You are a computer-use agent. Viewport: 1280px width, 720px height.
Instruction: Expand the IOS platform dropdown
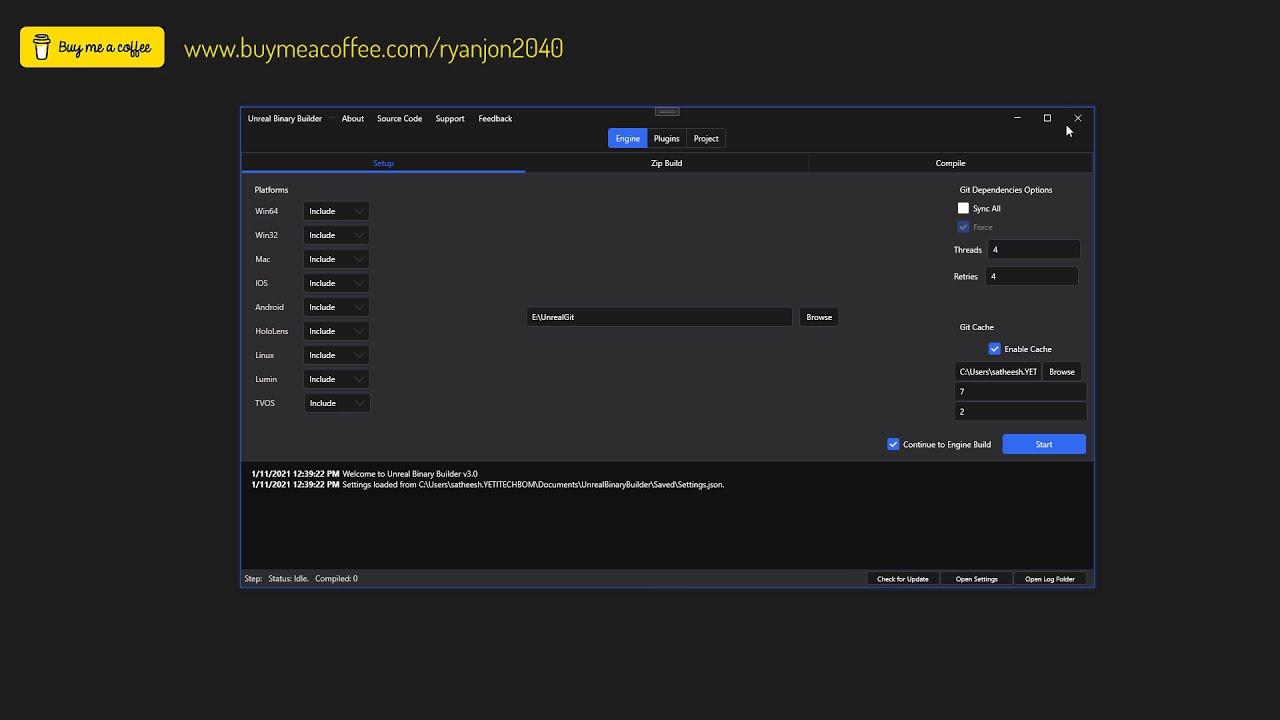coord(337,283)
